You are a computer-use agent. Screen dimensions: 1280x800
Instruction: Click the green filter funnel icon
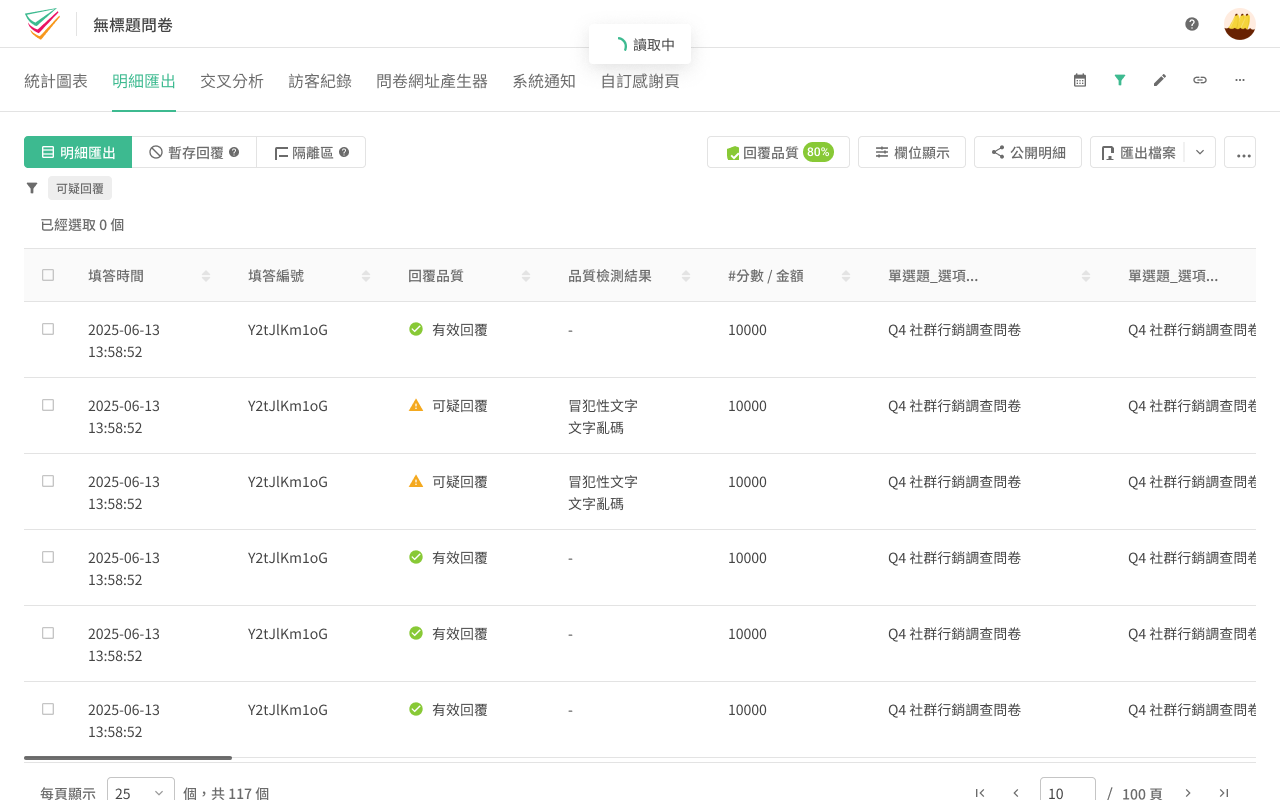(x=1120, y=80)
